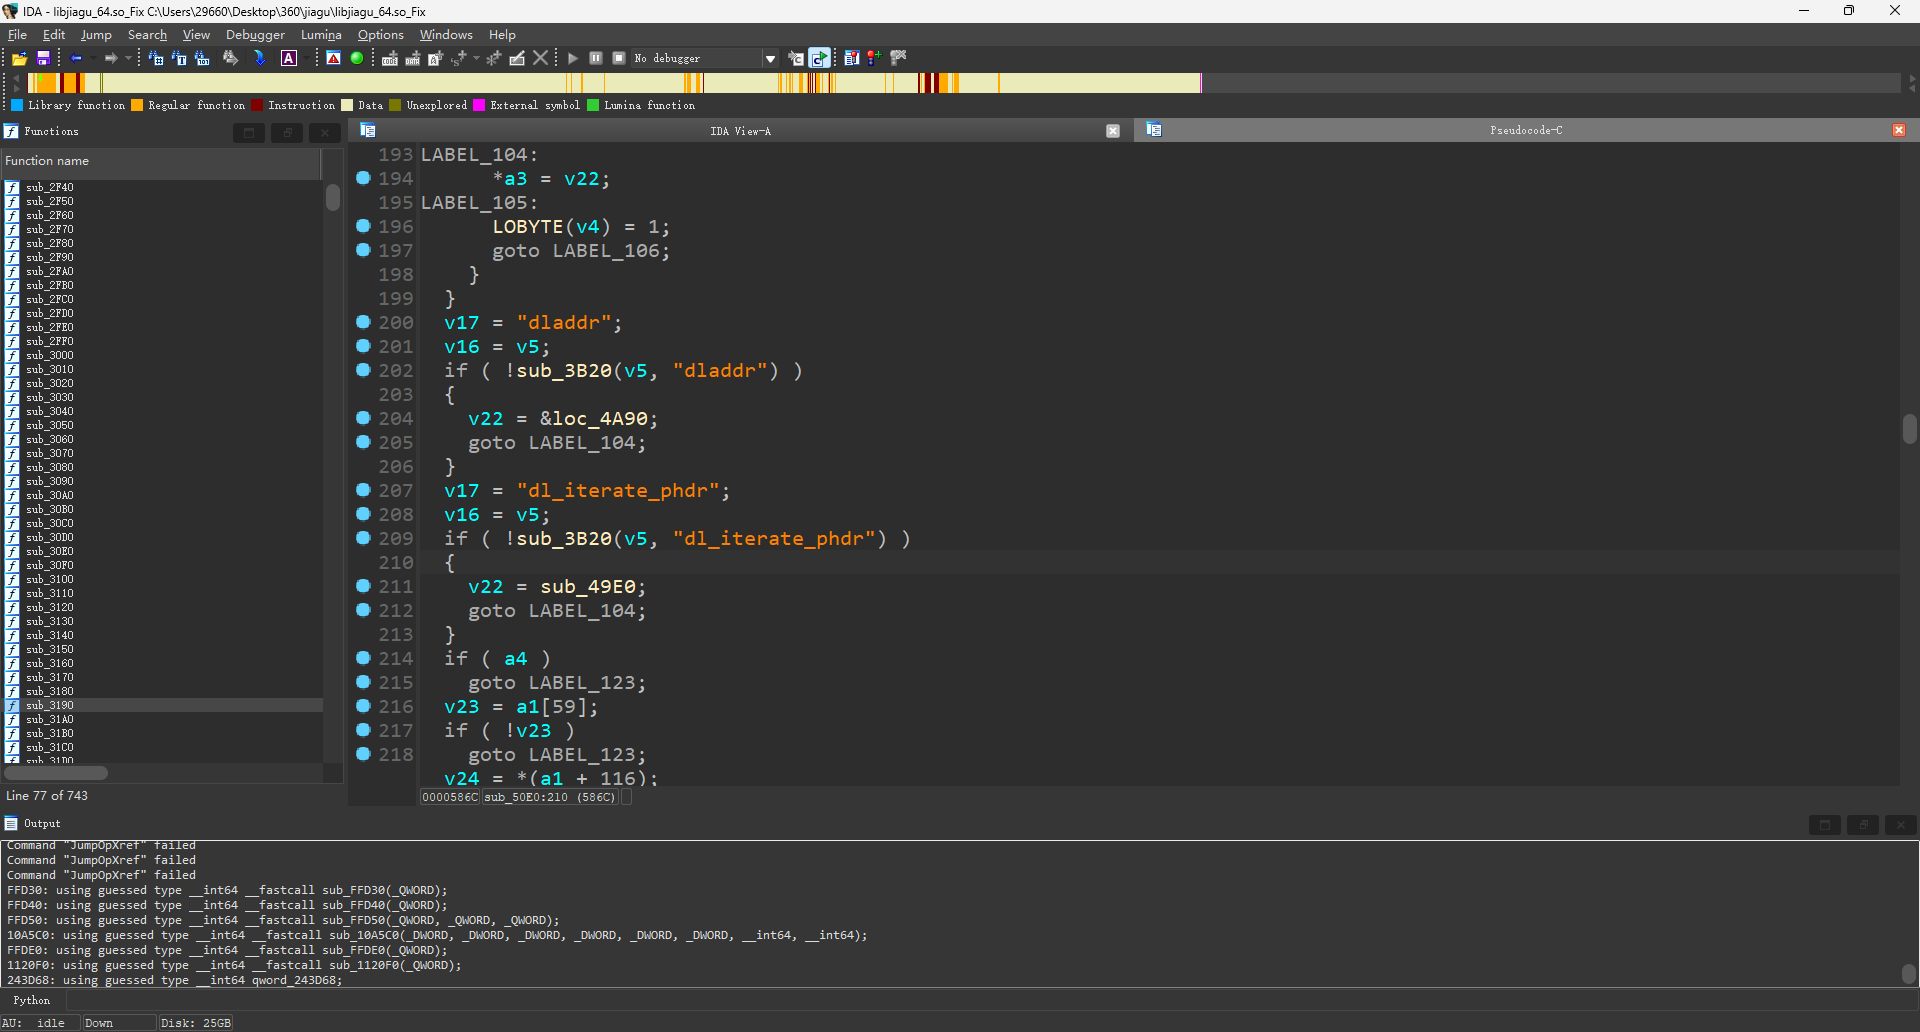The image size is (1920, 1032).
Task: Click the Functions list horizontal scrollbar thumb
Action: tap(55, 772)
